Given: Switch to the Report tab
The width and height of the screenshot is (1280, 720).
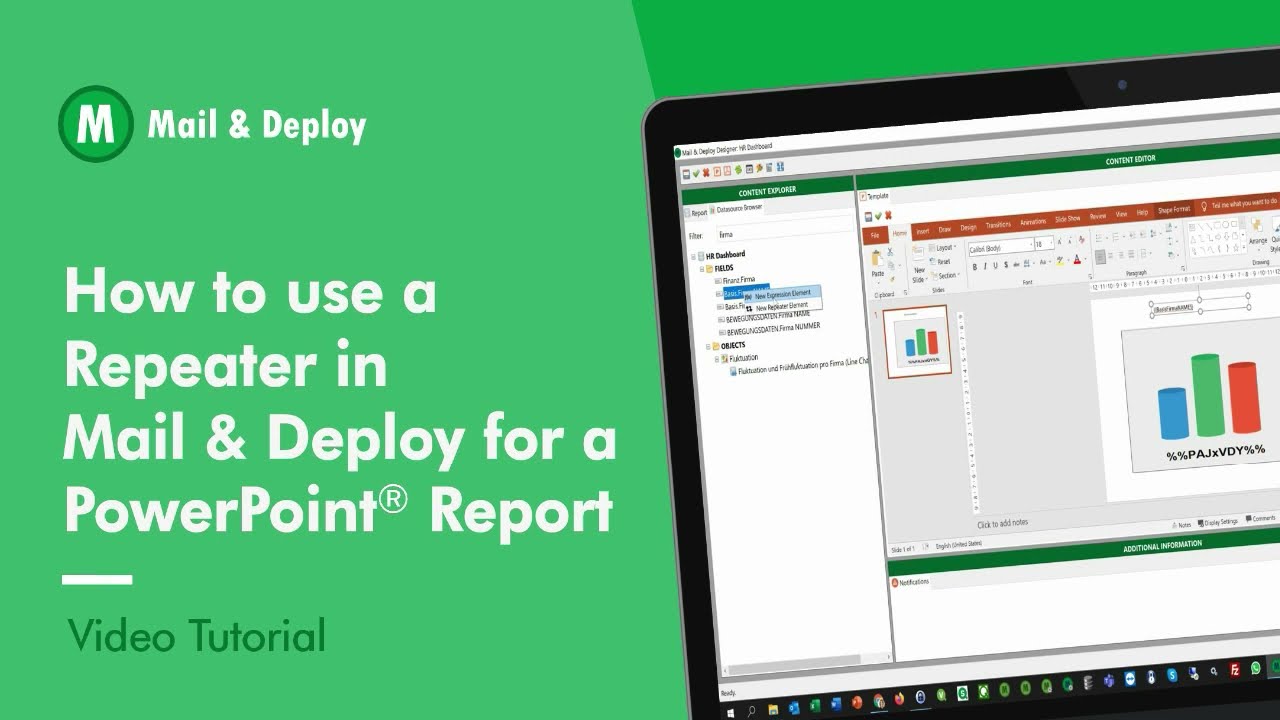Looking at the screenshot, I should pos(696,212).
